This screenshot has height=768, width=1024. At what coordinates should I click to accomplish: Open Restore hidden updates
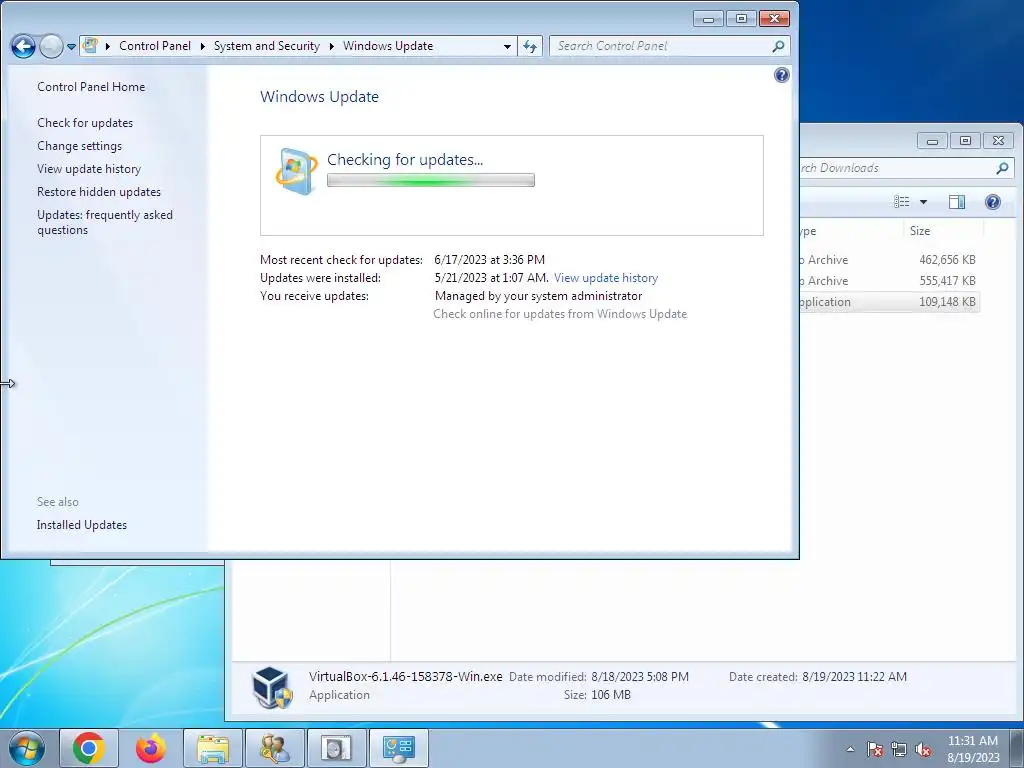coord(99,191)
